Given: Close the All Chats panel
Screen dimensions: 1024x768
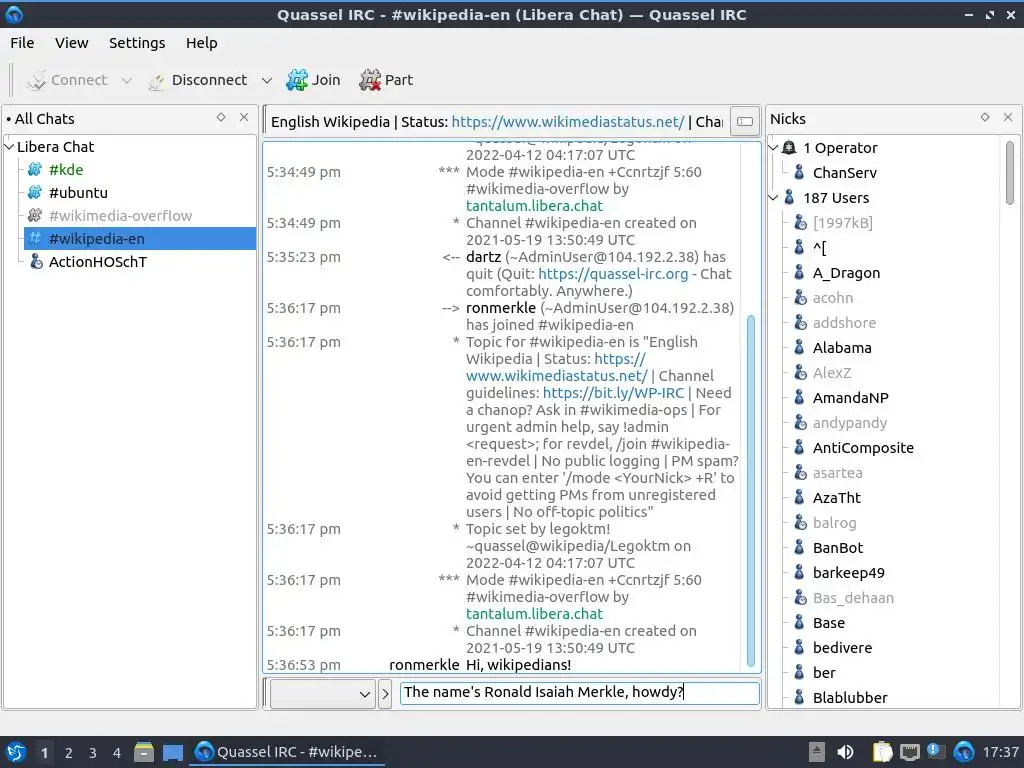Looking at the screenshot, I should [244, 118].
